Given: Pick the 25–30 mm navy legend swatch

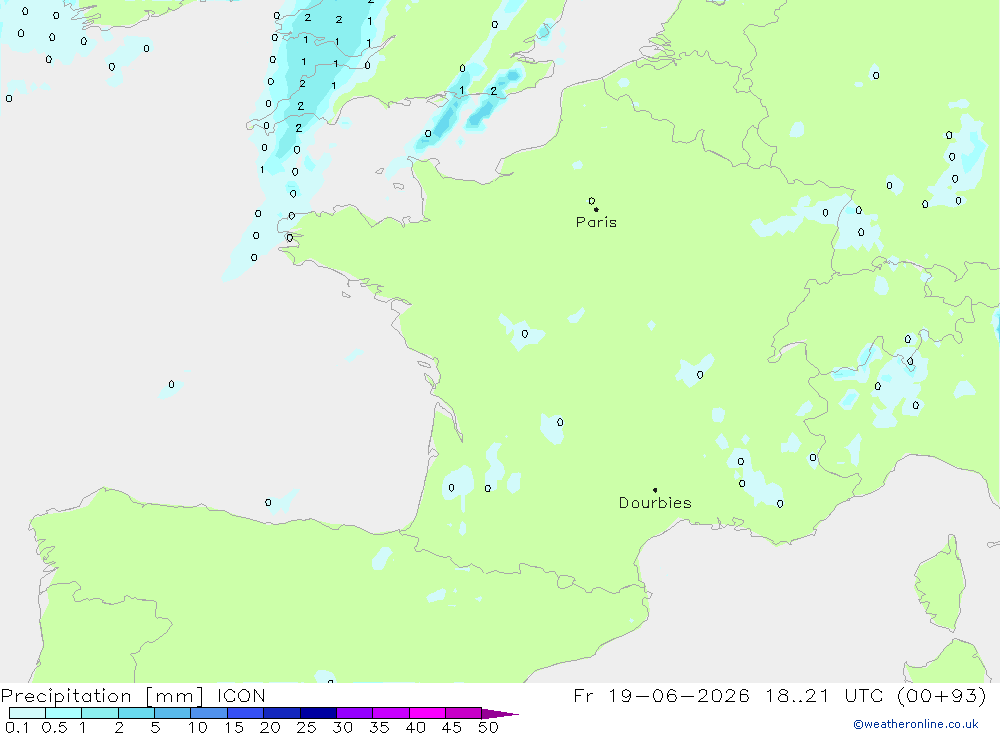Looking at the screenshot, I should [x=318, y=713].
